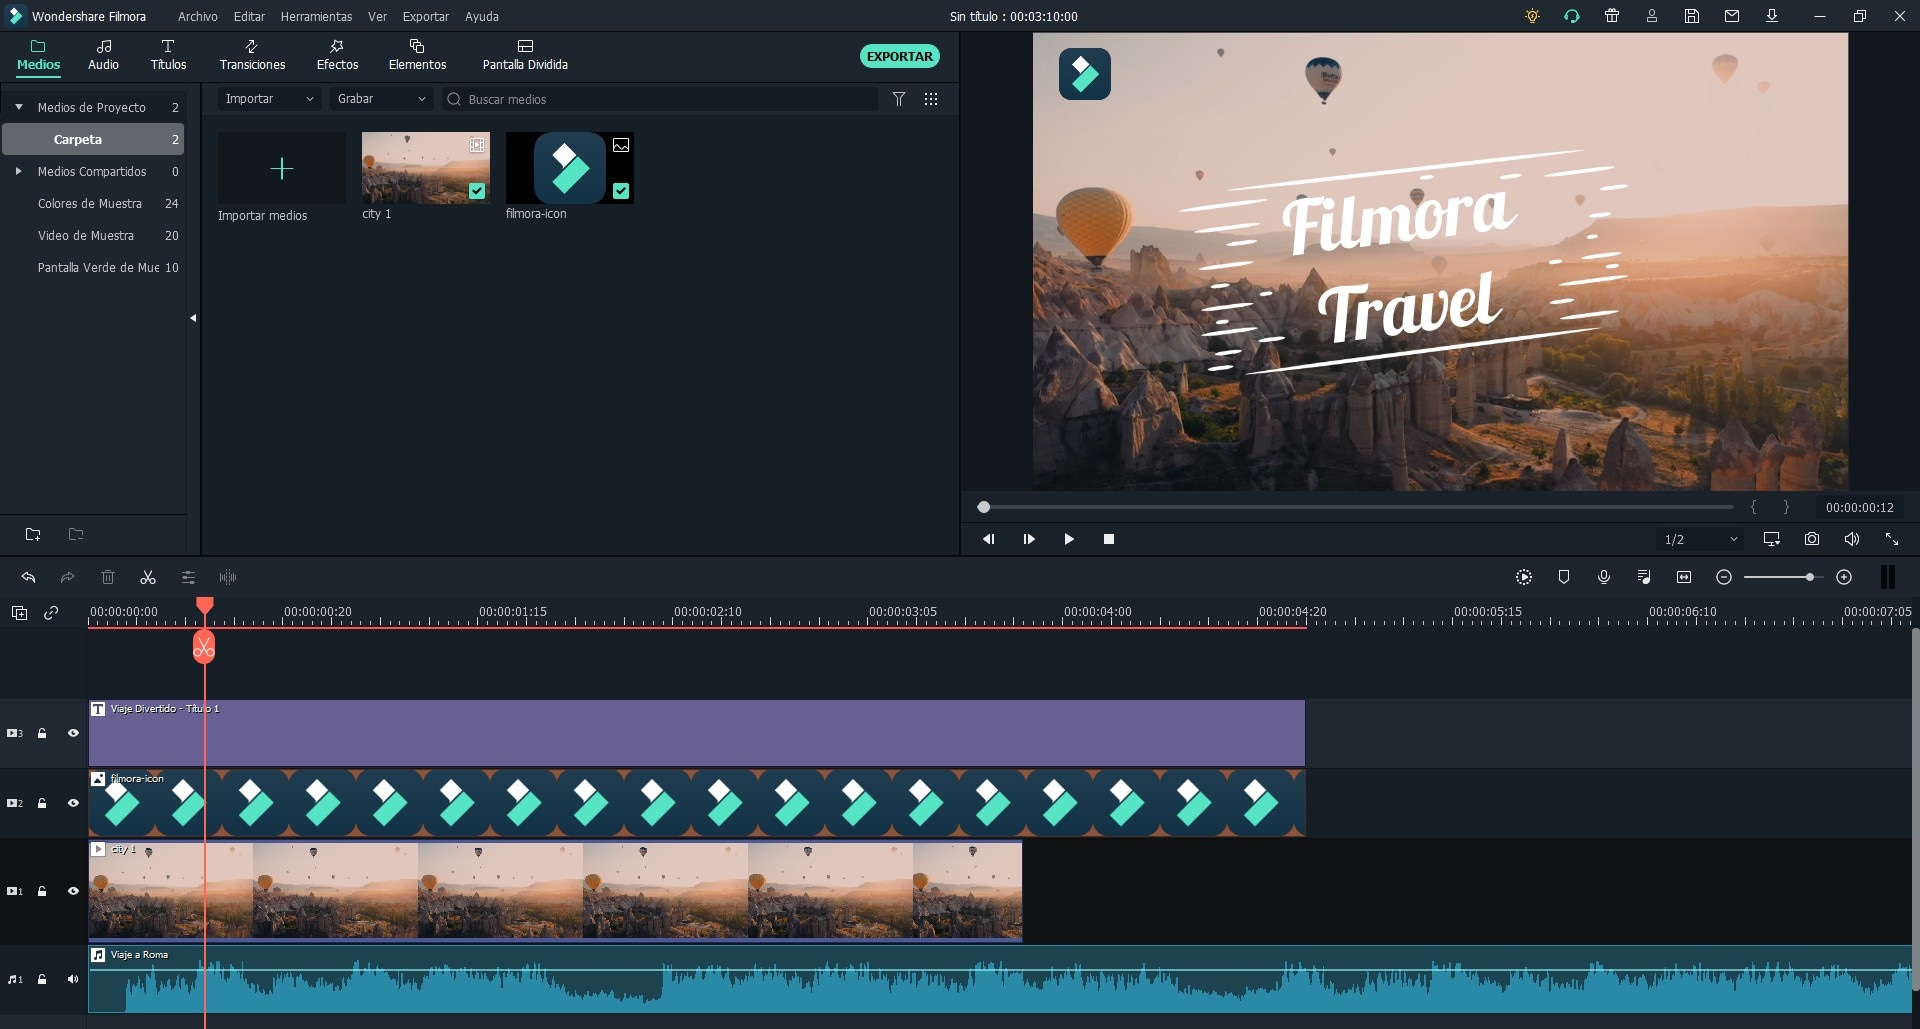Open the account profile icon
This screenshot has height=1029, width=1920.
[x=1652, y=16]
